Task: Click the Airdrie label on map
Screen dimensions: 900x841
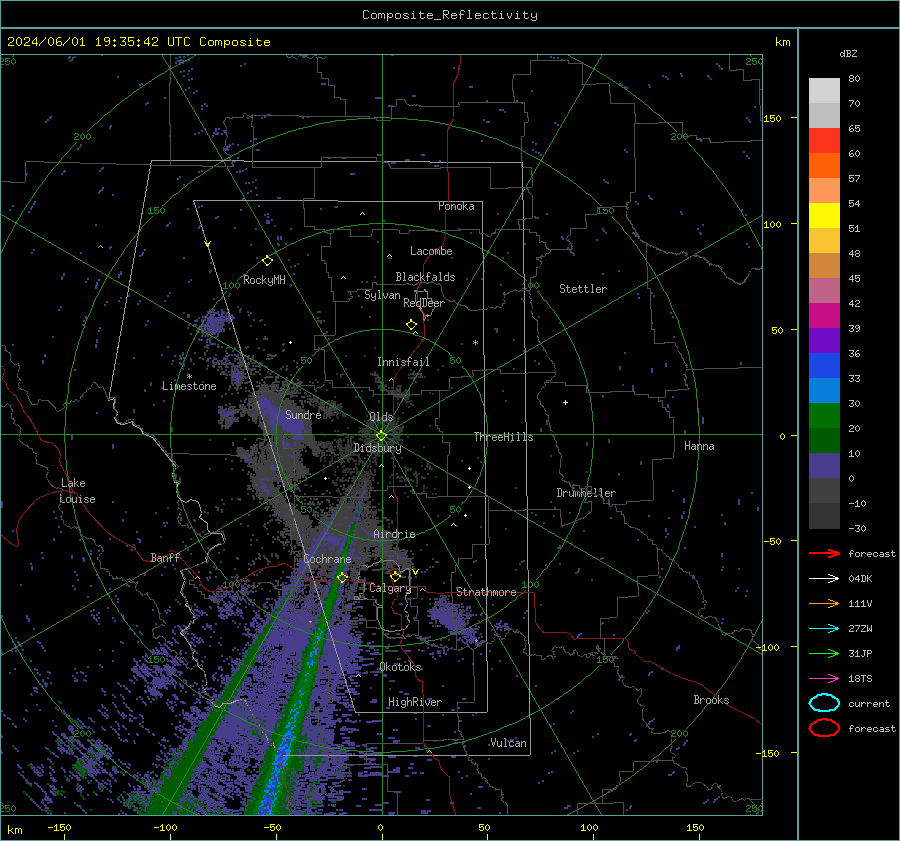Action: 394,534
